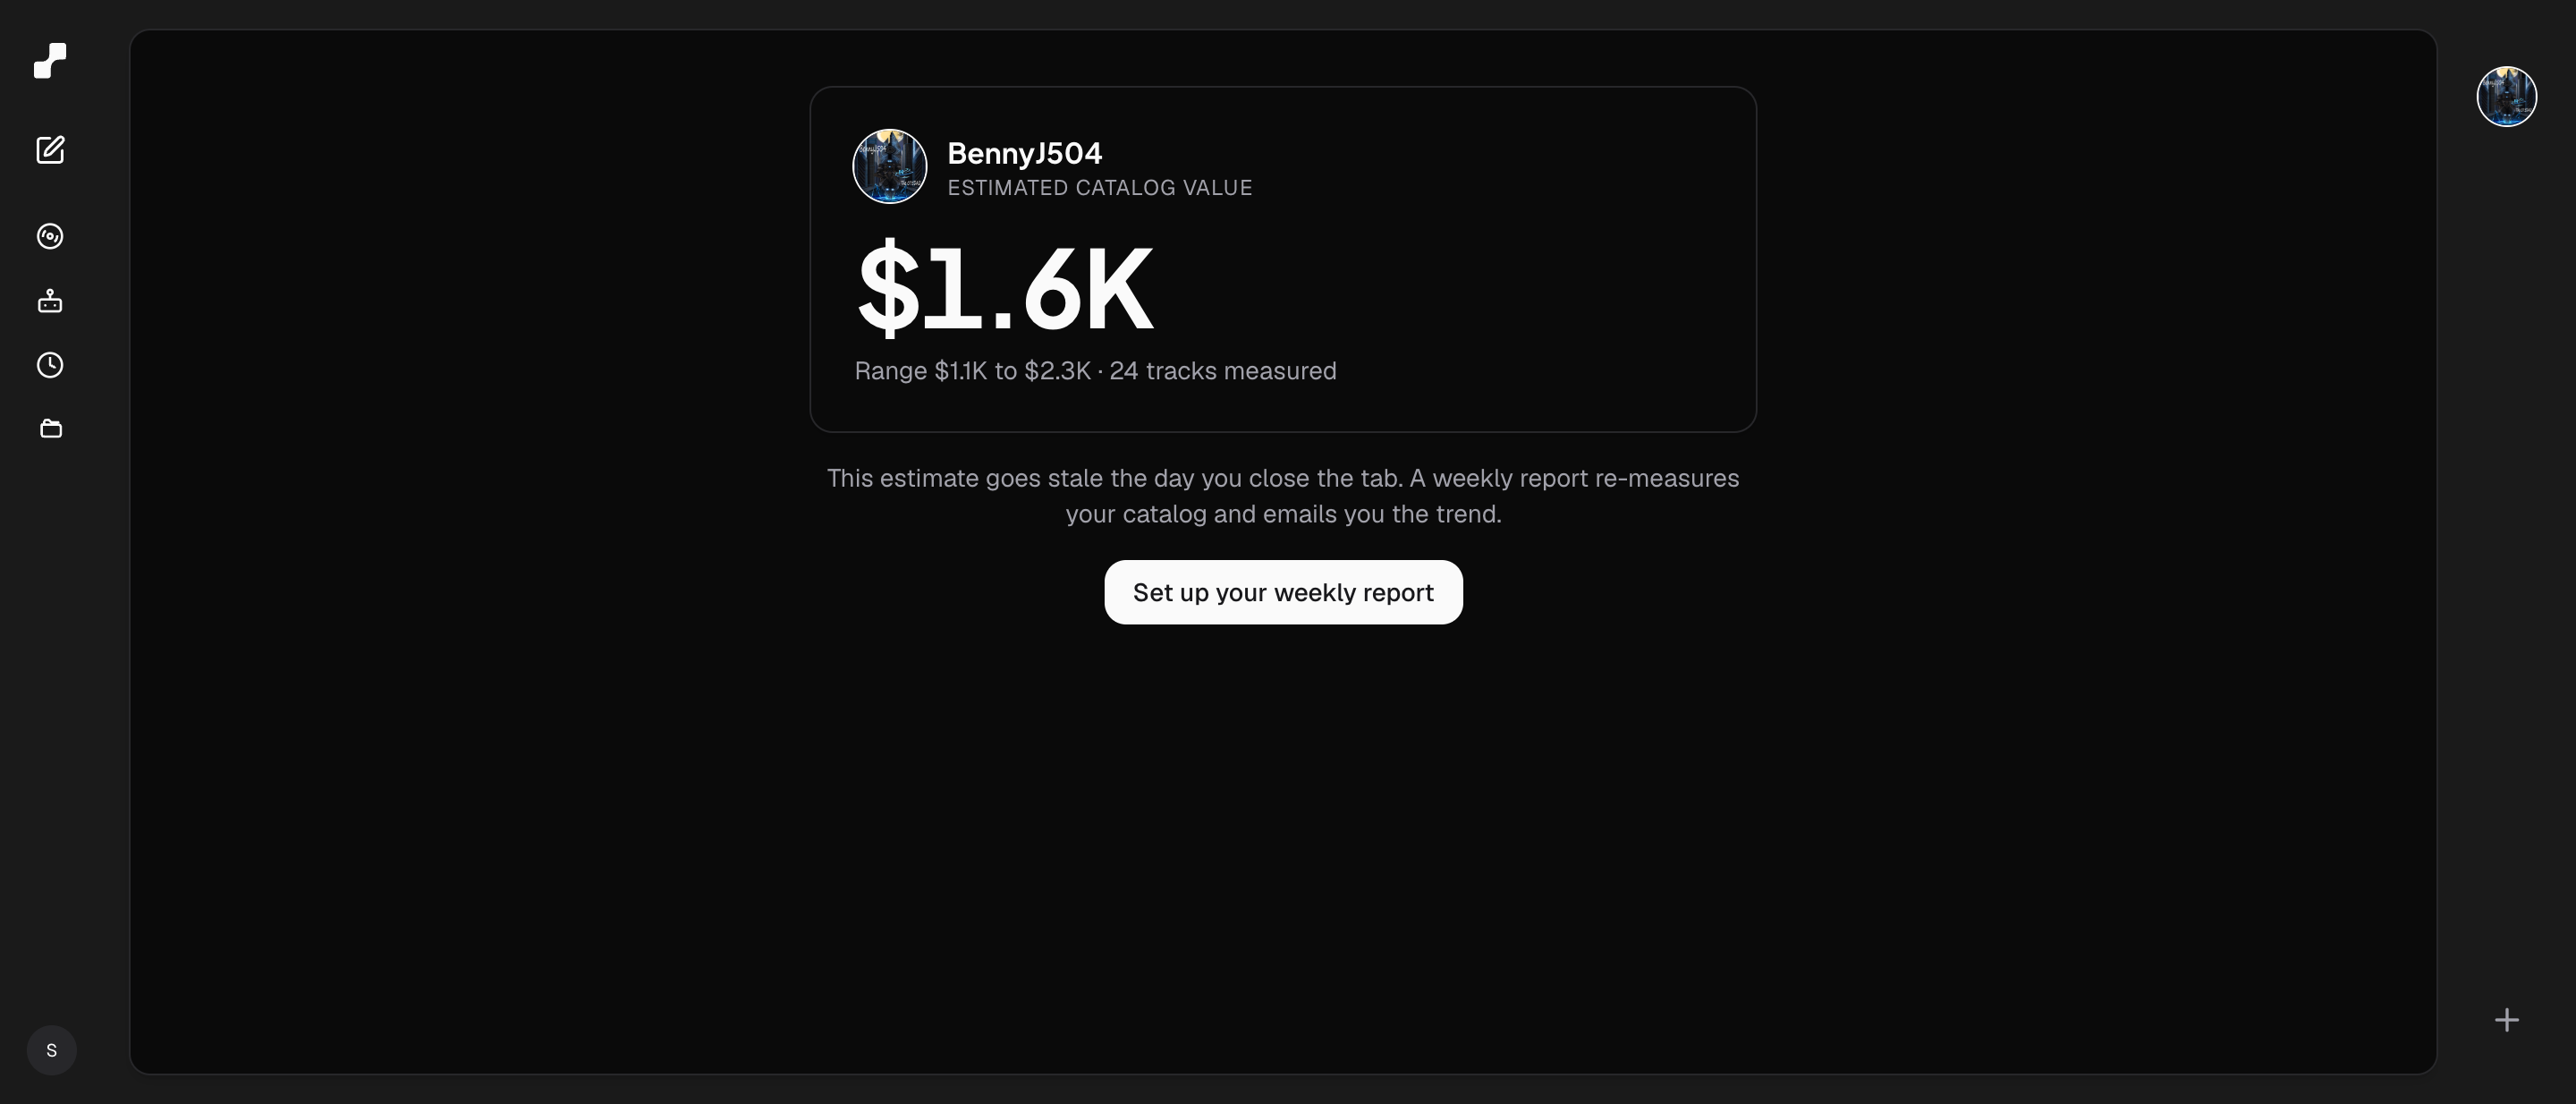Open the folders sidebar icon

50,429
